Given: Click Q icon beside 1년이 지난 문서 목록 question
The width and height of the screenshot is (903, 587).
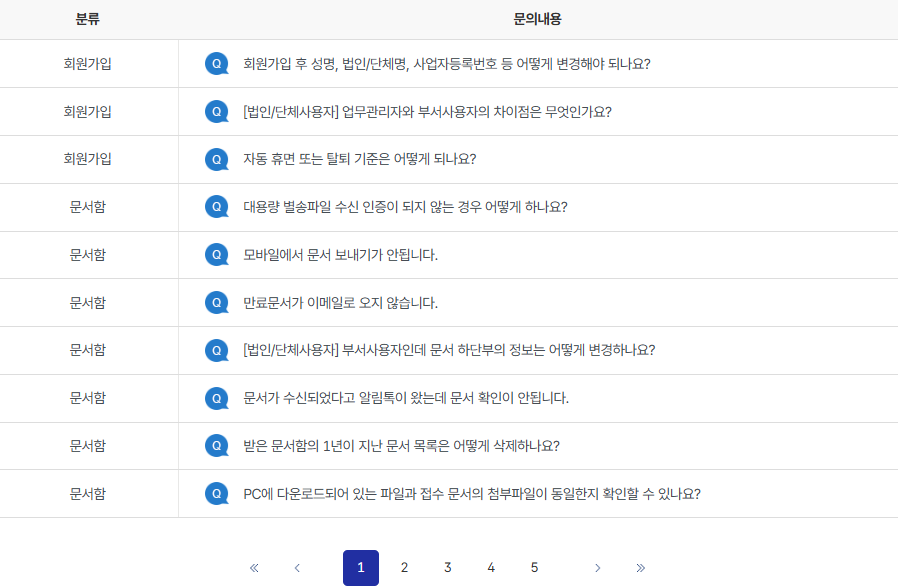Looking at the screenshot, I should 217,446.
